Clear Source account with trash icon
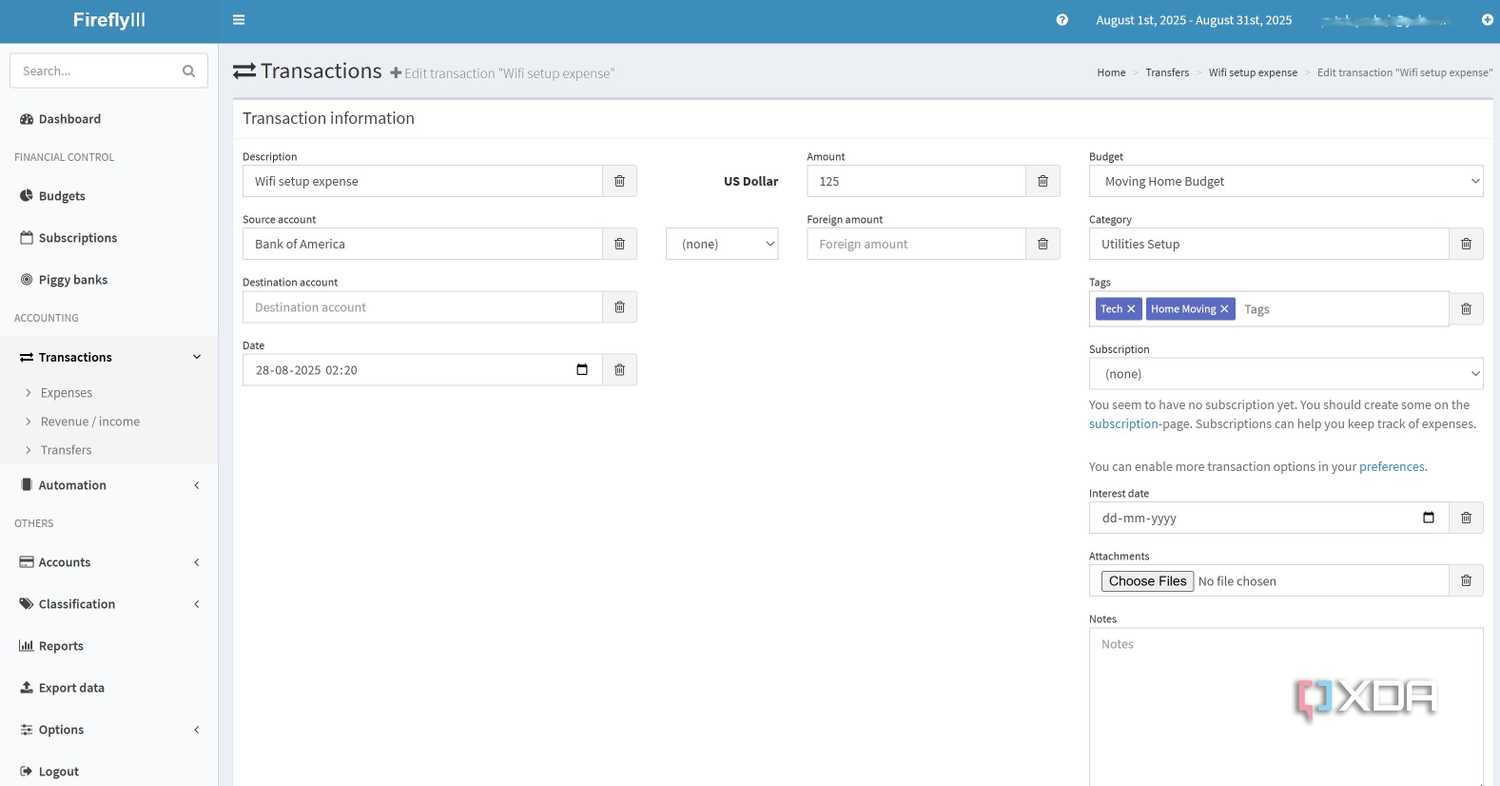 (620, 244)
